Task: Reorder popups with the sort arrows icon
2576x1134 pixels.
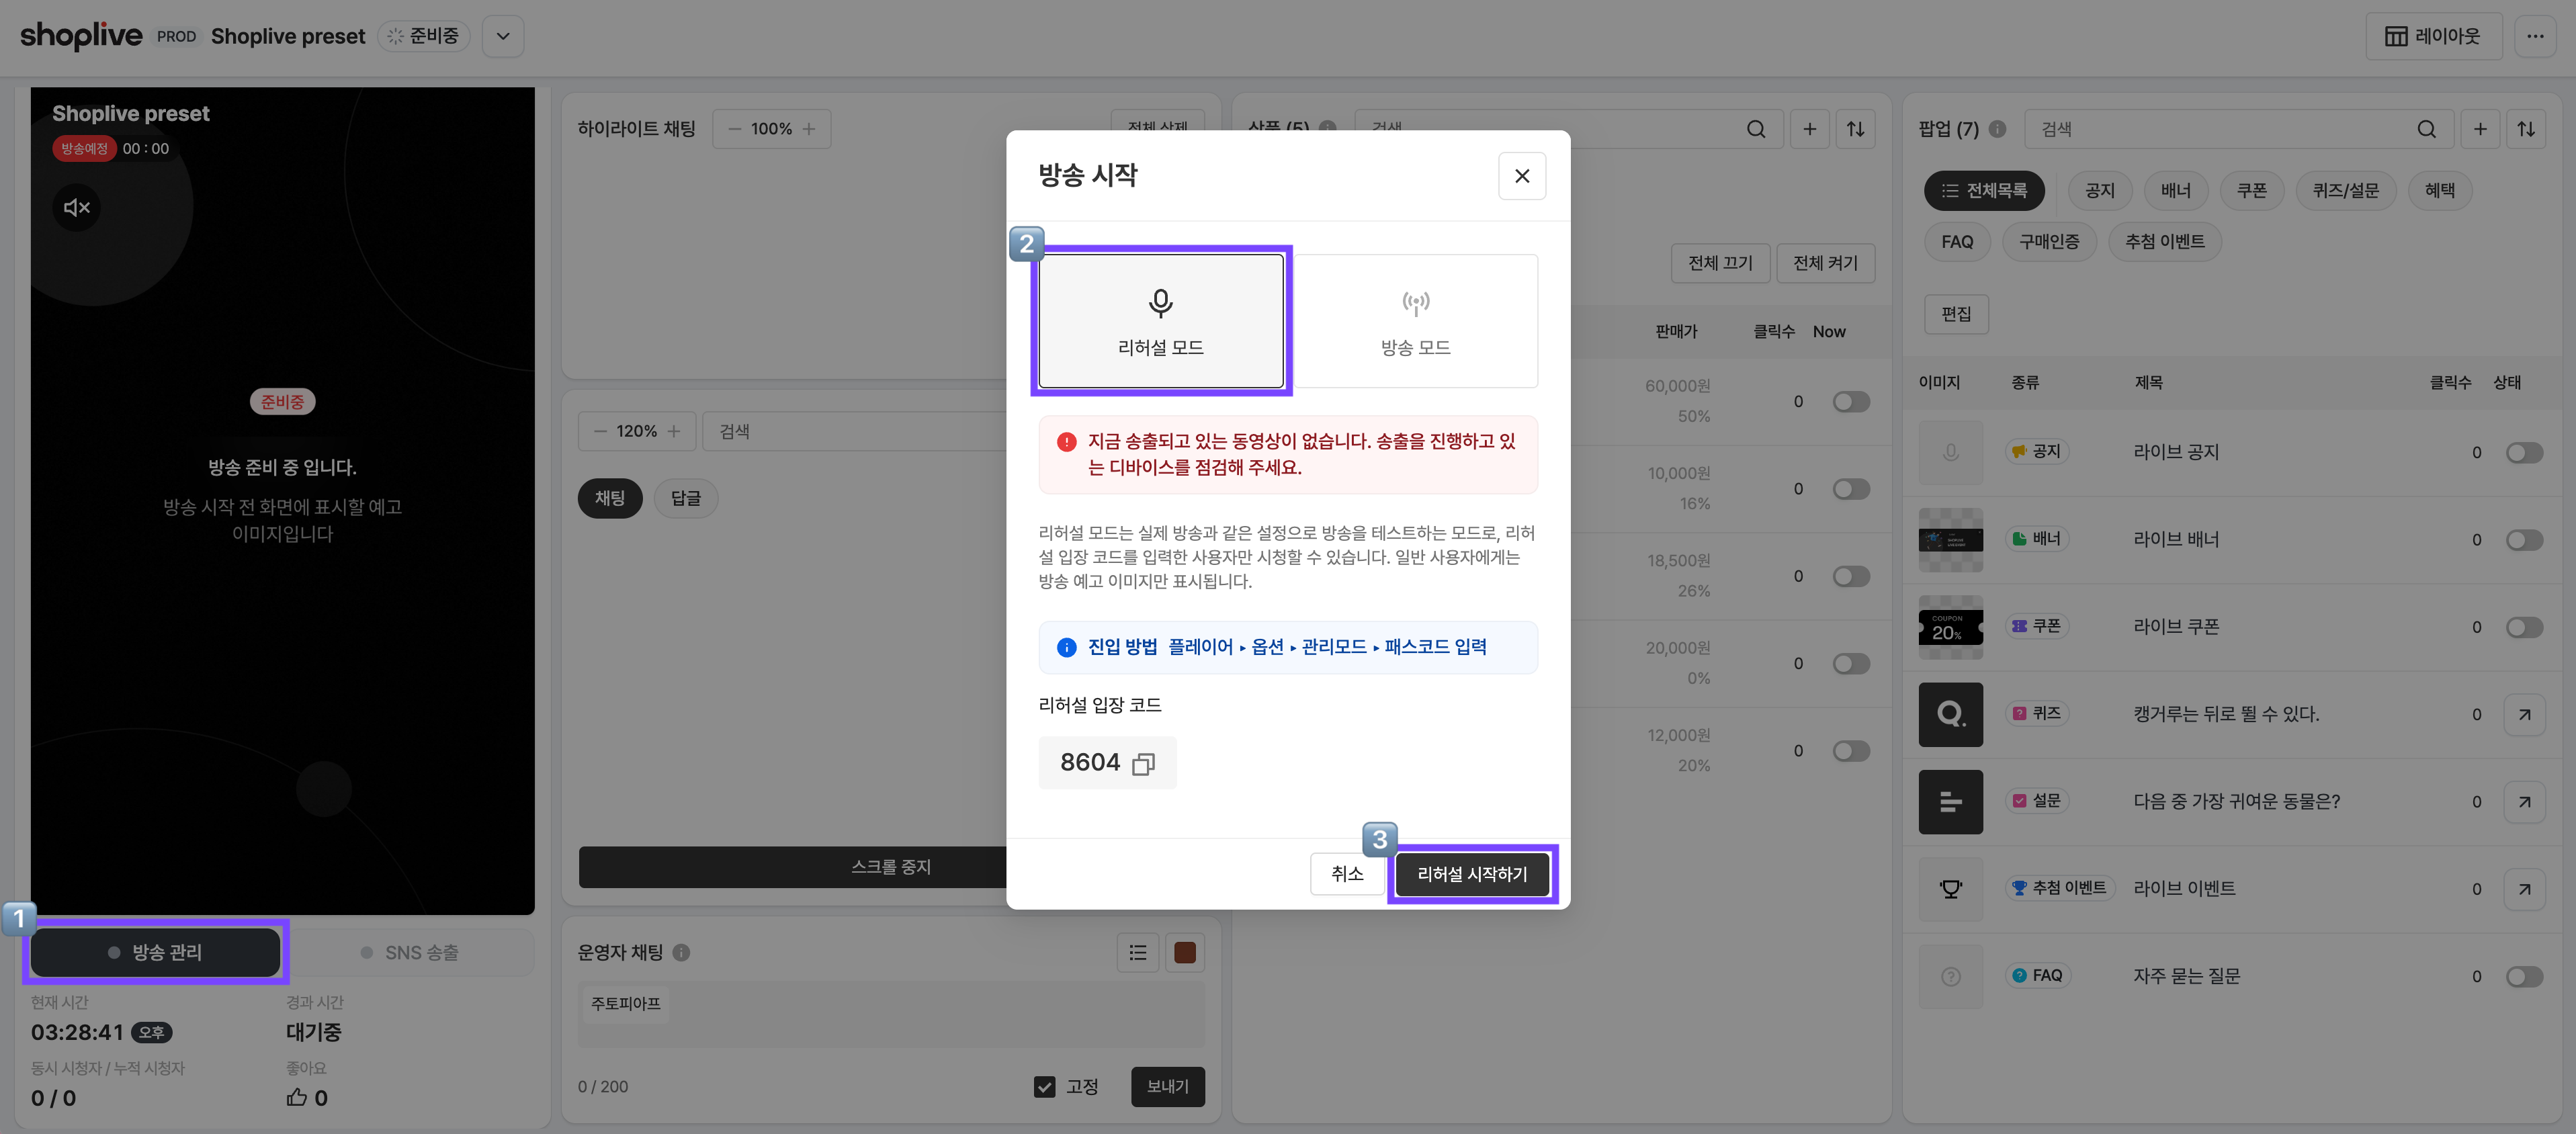Action: tap(2525, 129)
